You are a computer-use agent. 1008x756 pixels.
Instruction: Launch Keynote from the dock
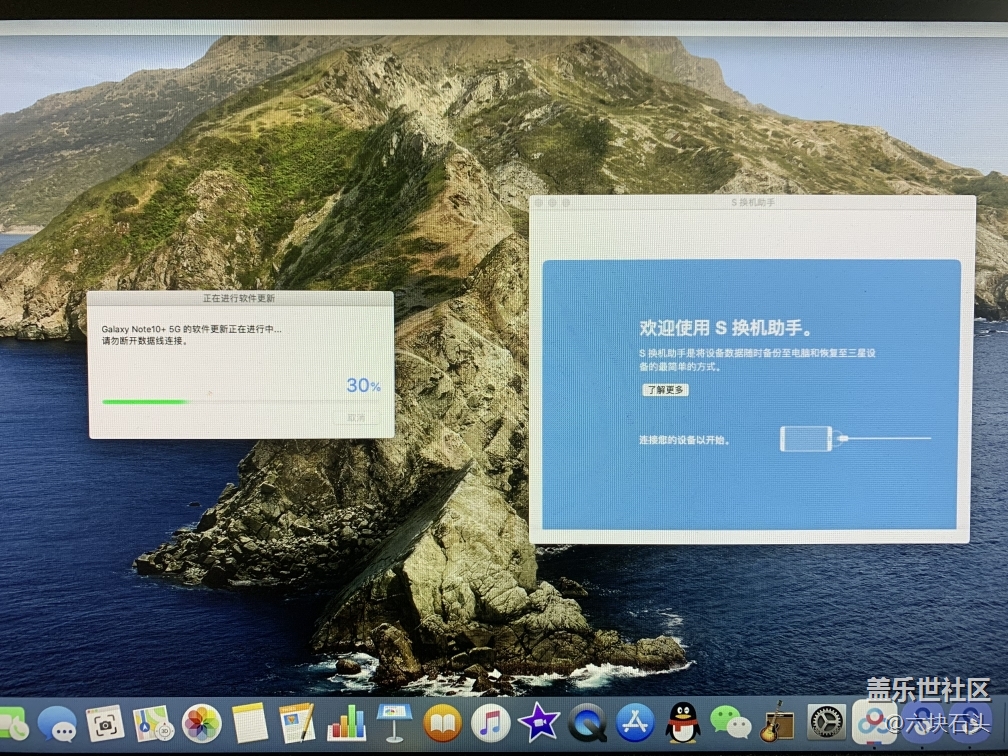394,723
